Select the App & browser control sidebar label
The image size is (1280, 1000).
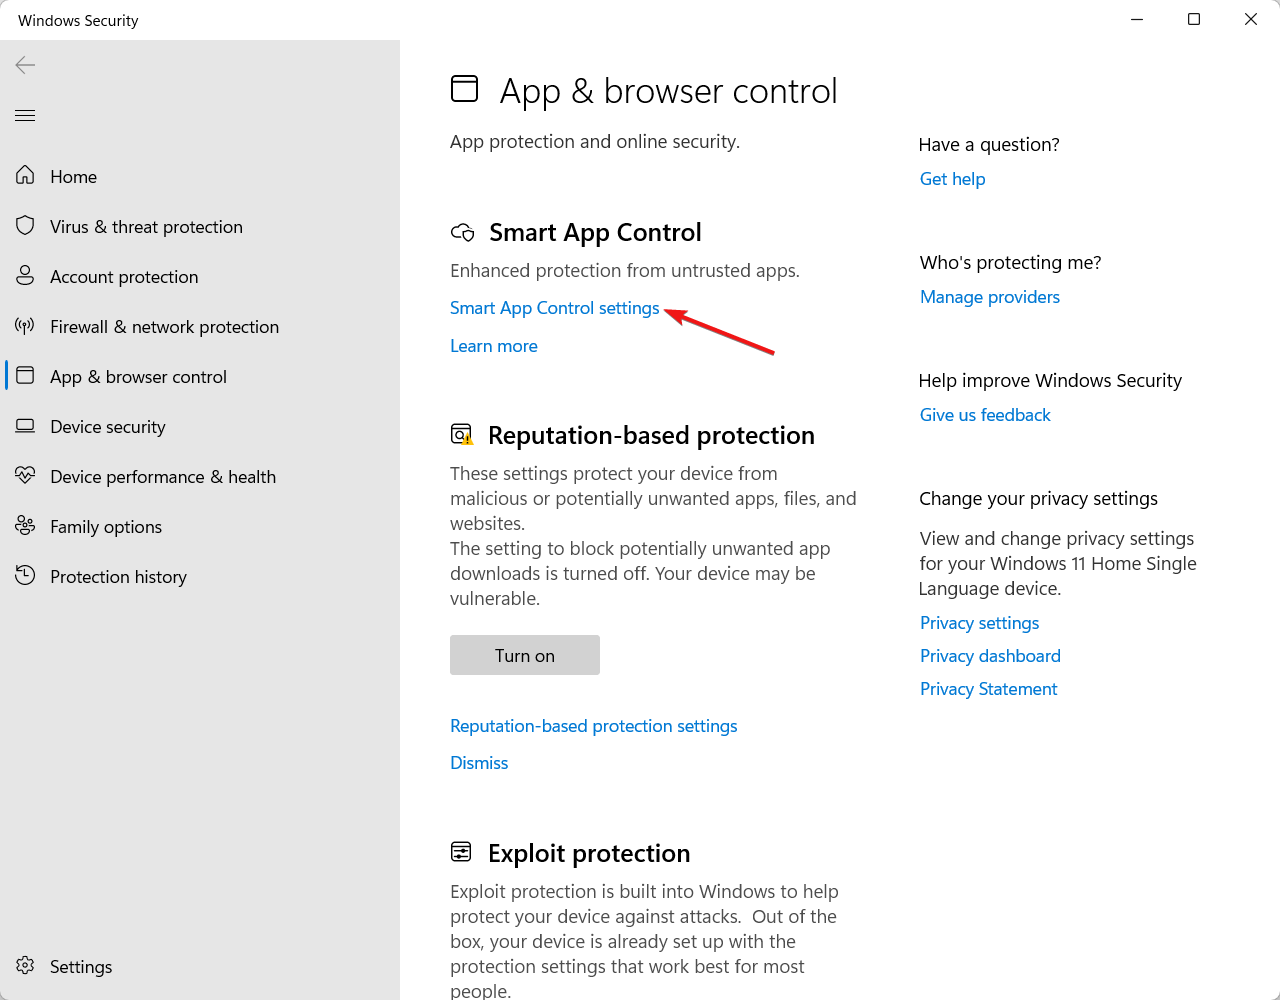point(138,376)
